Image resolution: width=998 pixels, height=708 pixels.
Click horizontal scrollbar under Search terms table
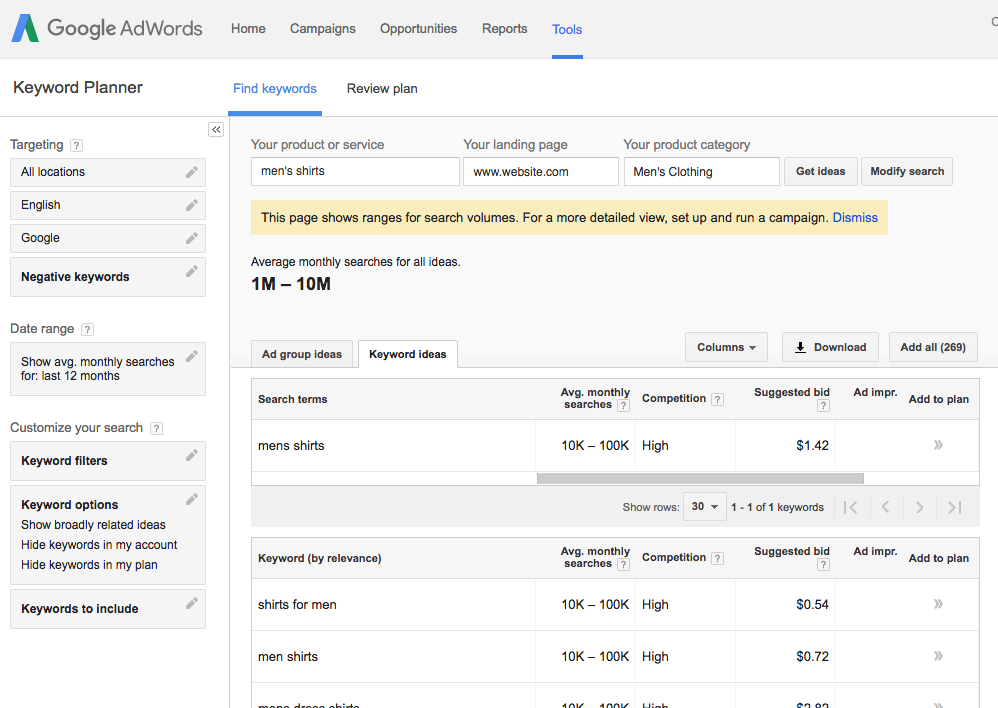pyautogui.click(x=700, y=478)
